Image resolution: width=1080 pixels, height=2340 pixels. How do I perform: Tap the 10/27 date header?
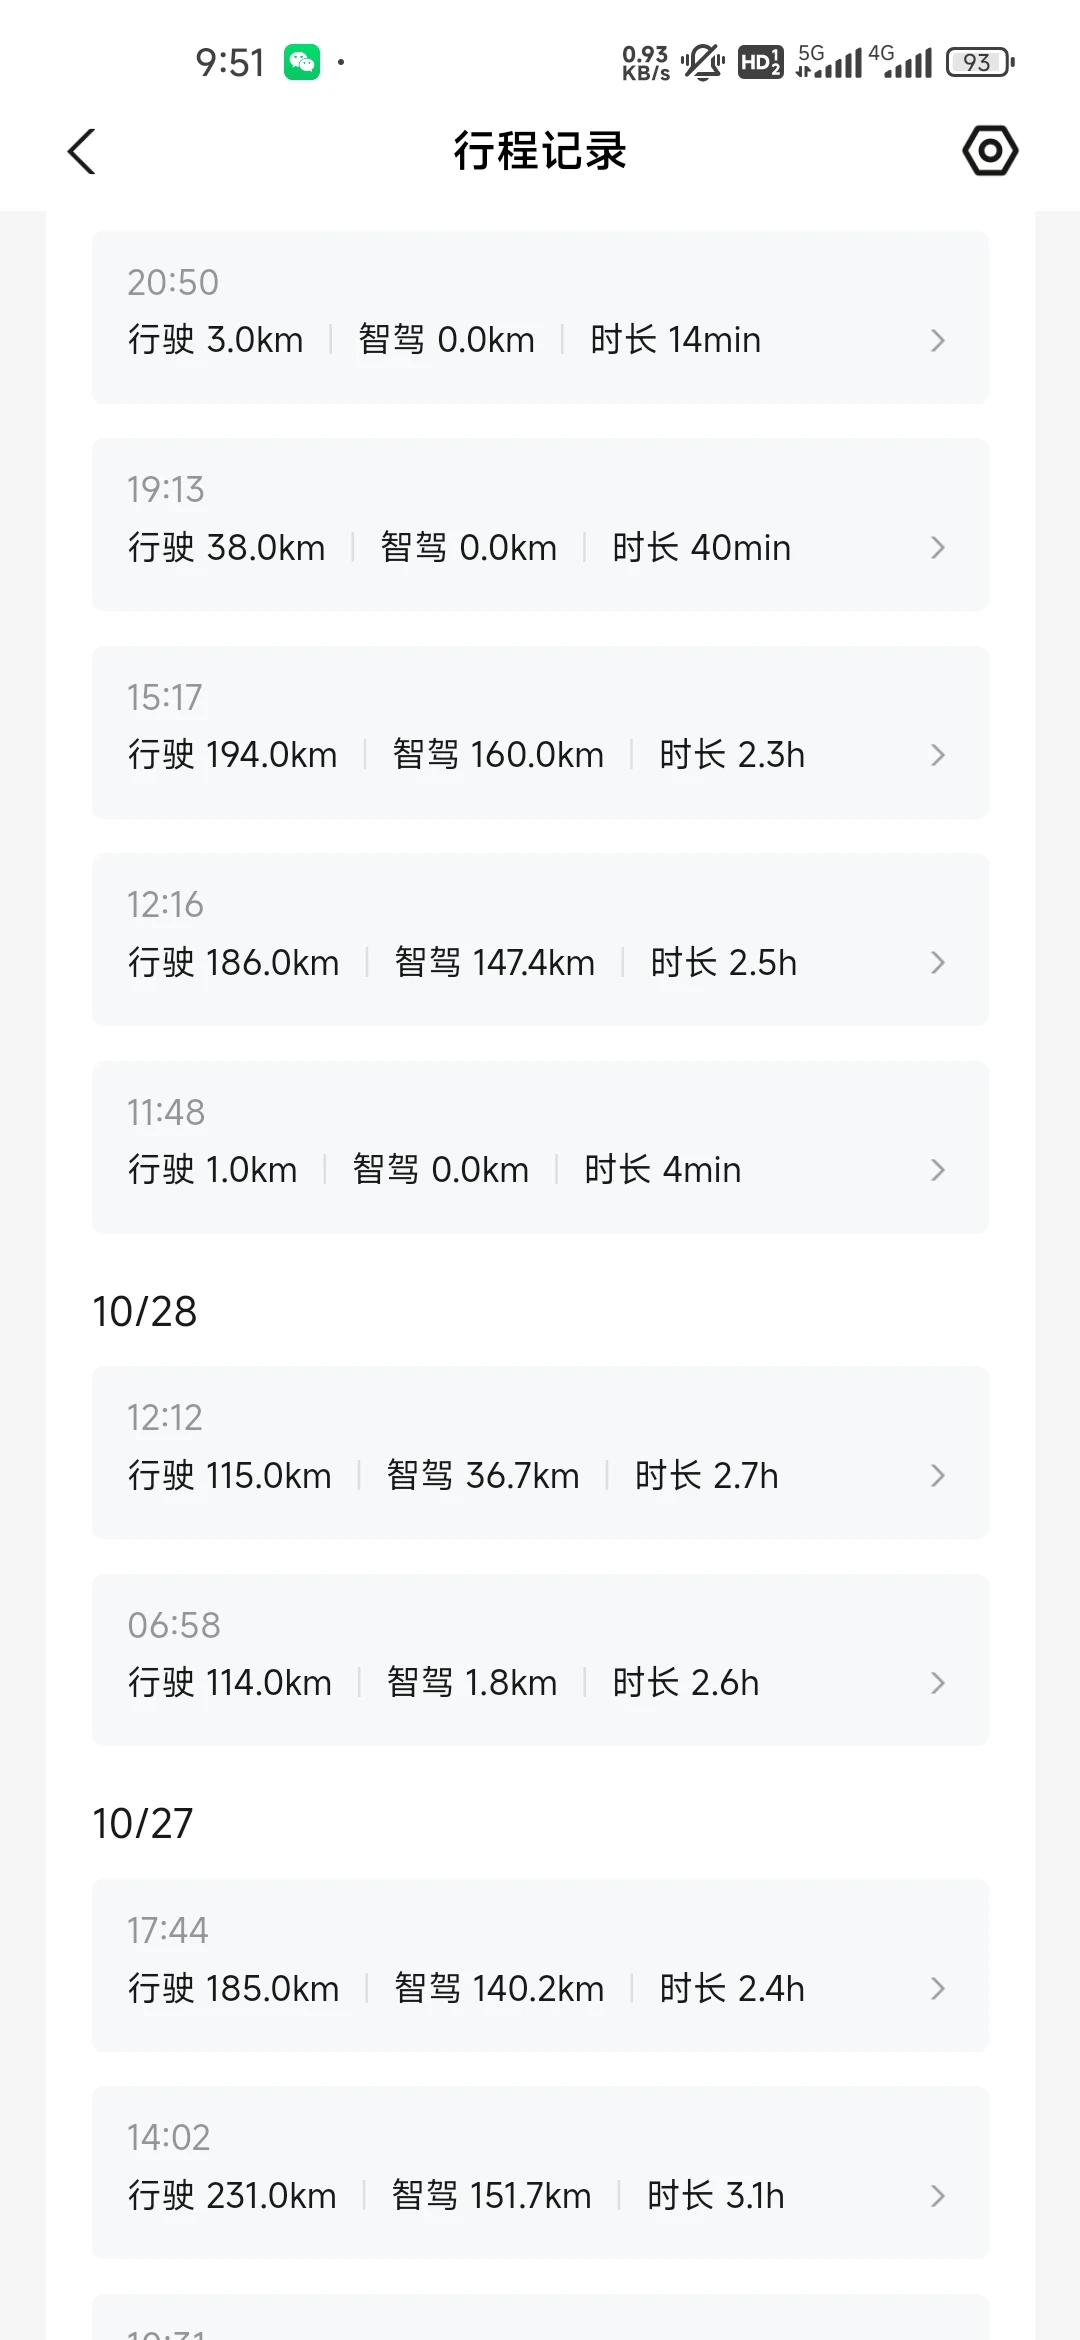point(143,1824)
